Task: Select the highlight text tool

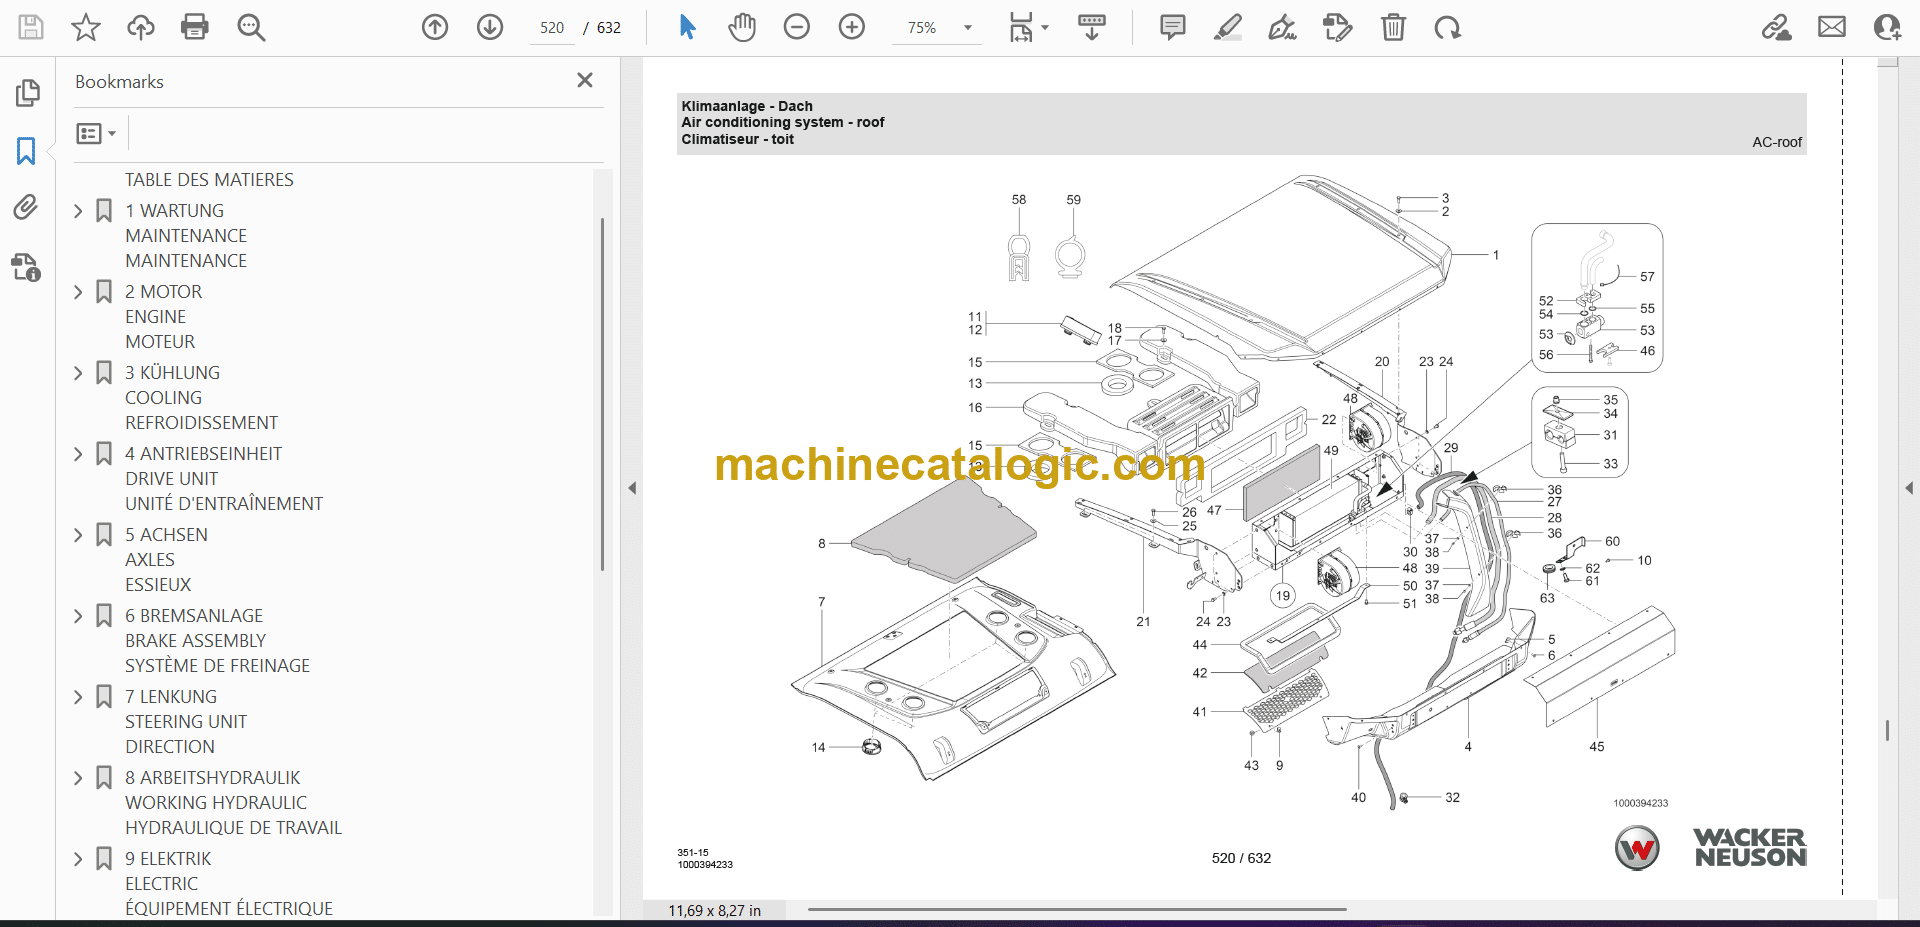Action: (1227, 27)
